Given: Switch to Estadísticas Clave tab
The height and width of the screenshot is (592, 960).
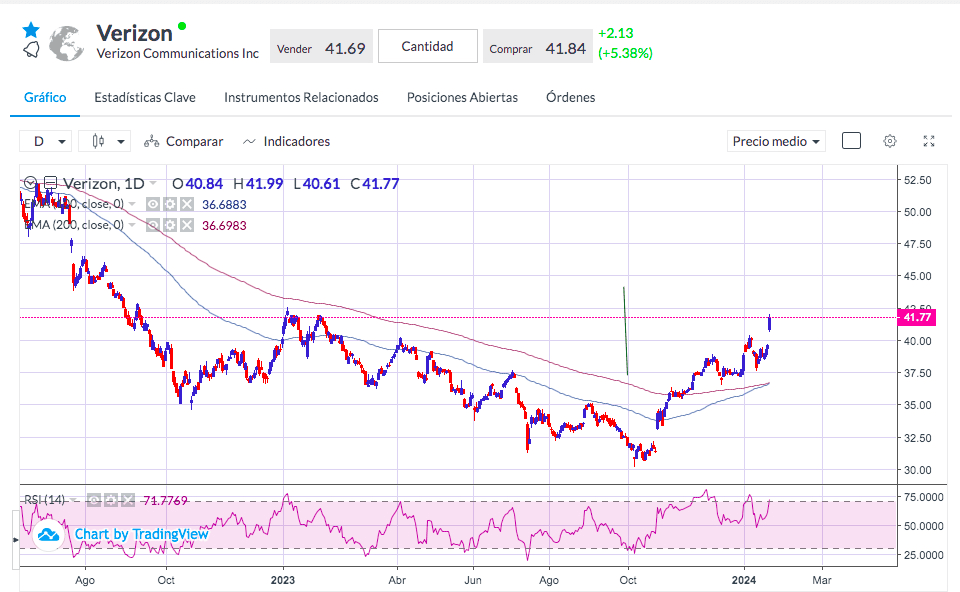Looking at the screenshot, I should point(145,97).
